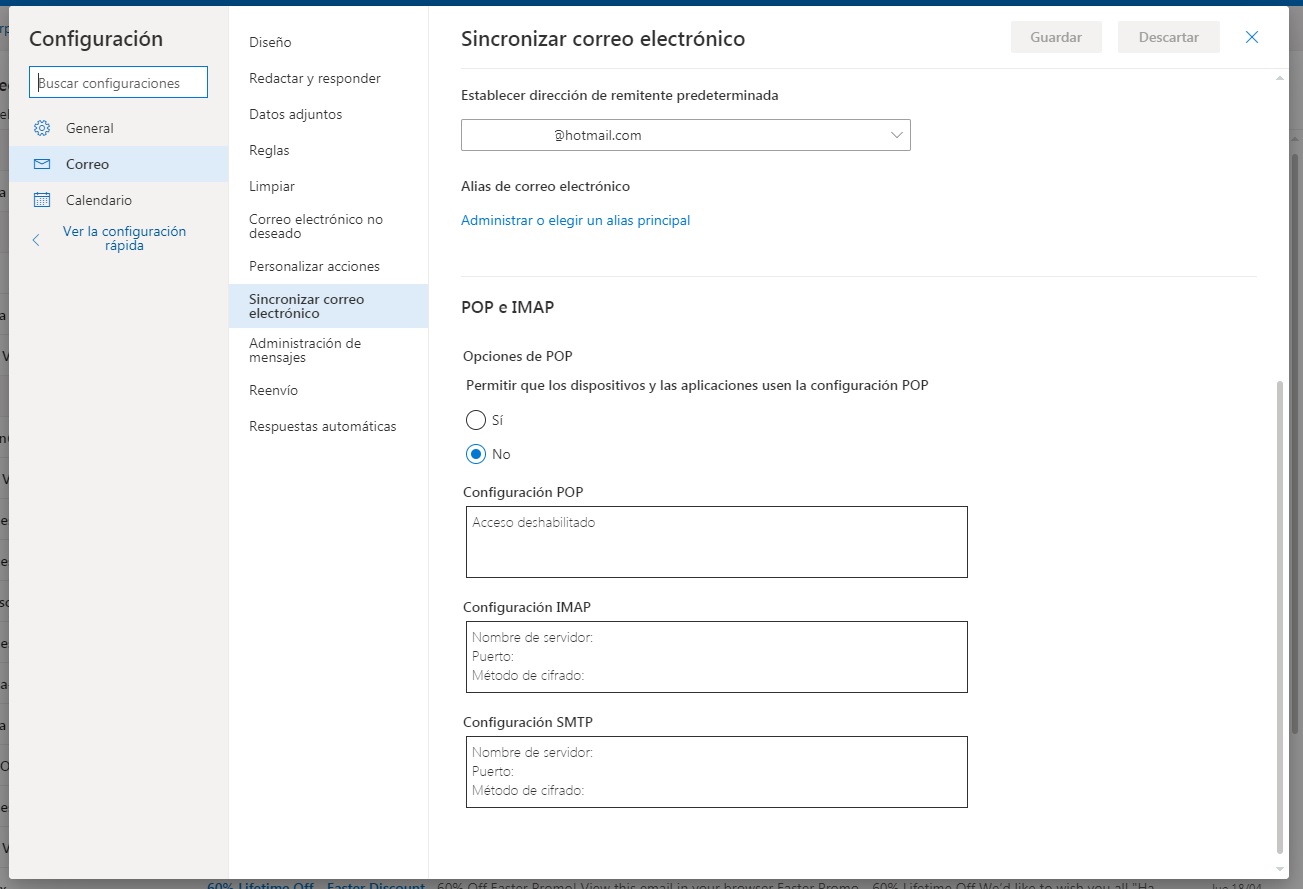The width and height of the screenshot is (1303, 889).
Task: Switch to the Reglas settings section
Action: [269, 150]
